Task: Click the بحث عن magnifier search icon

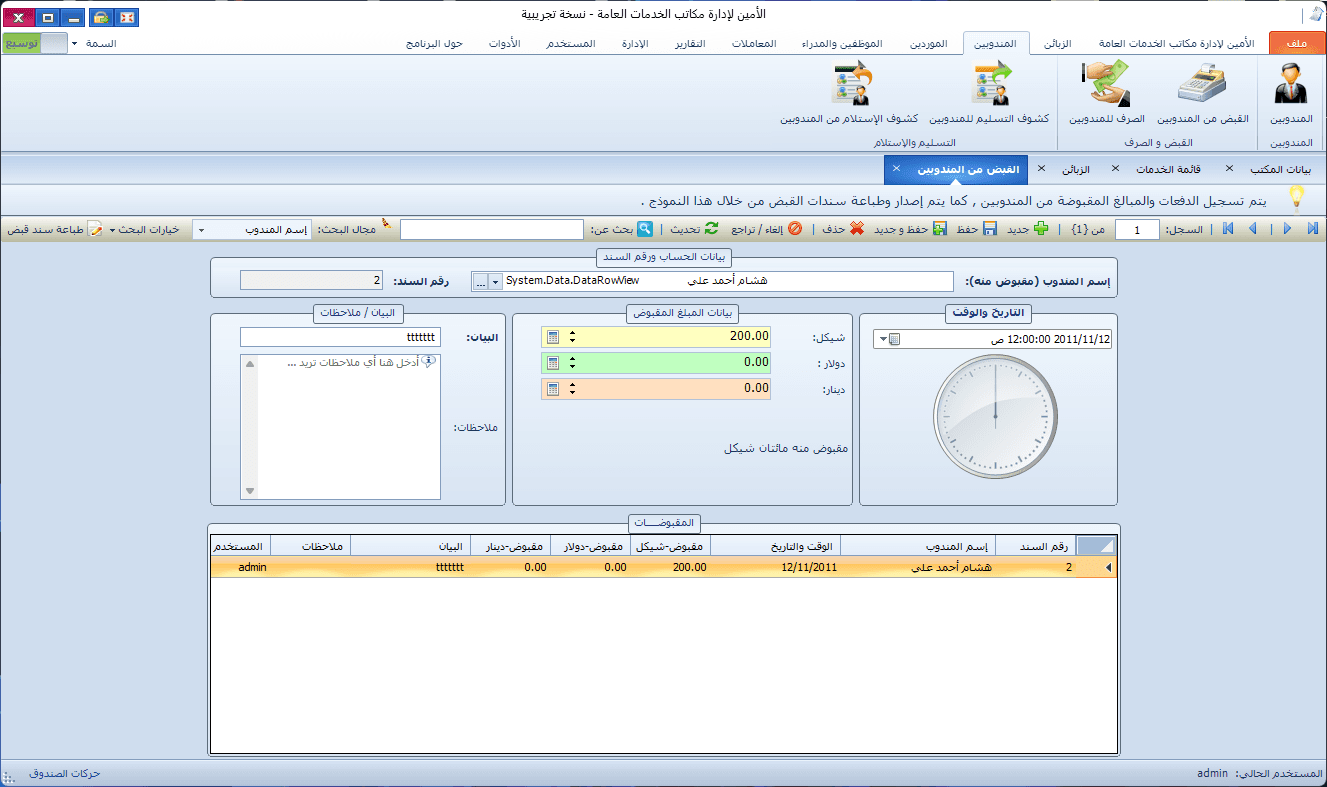Action: (645, 229)
